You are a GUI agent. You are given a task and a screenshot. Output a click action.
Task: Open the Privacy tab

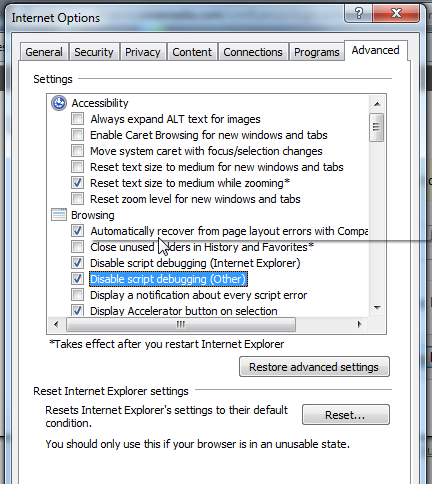click(x=143, y=52)
